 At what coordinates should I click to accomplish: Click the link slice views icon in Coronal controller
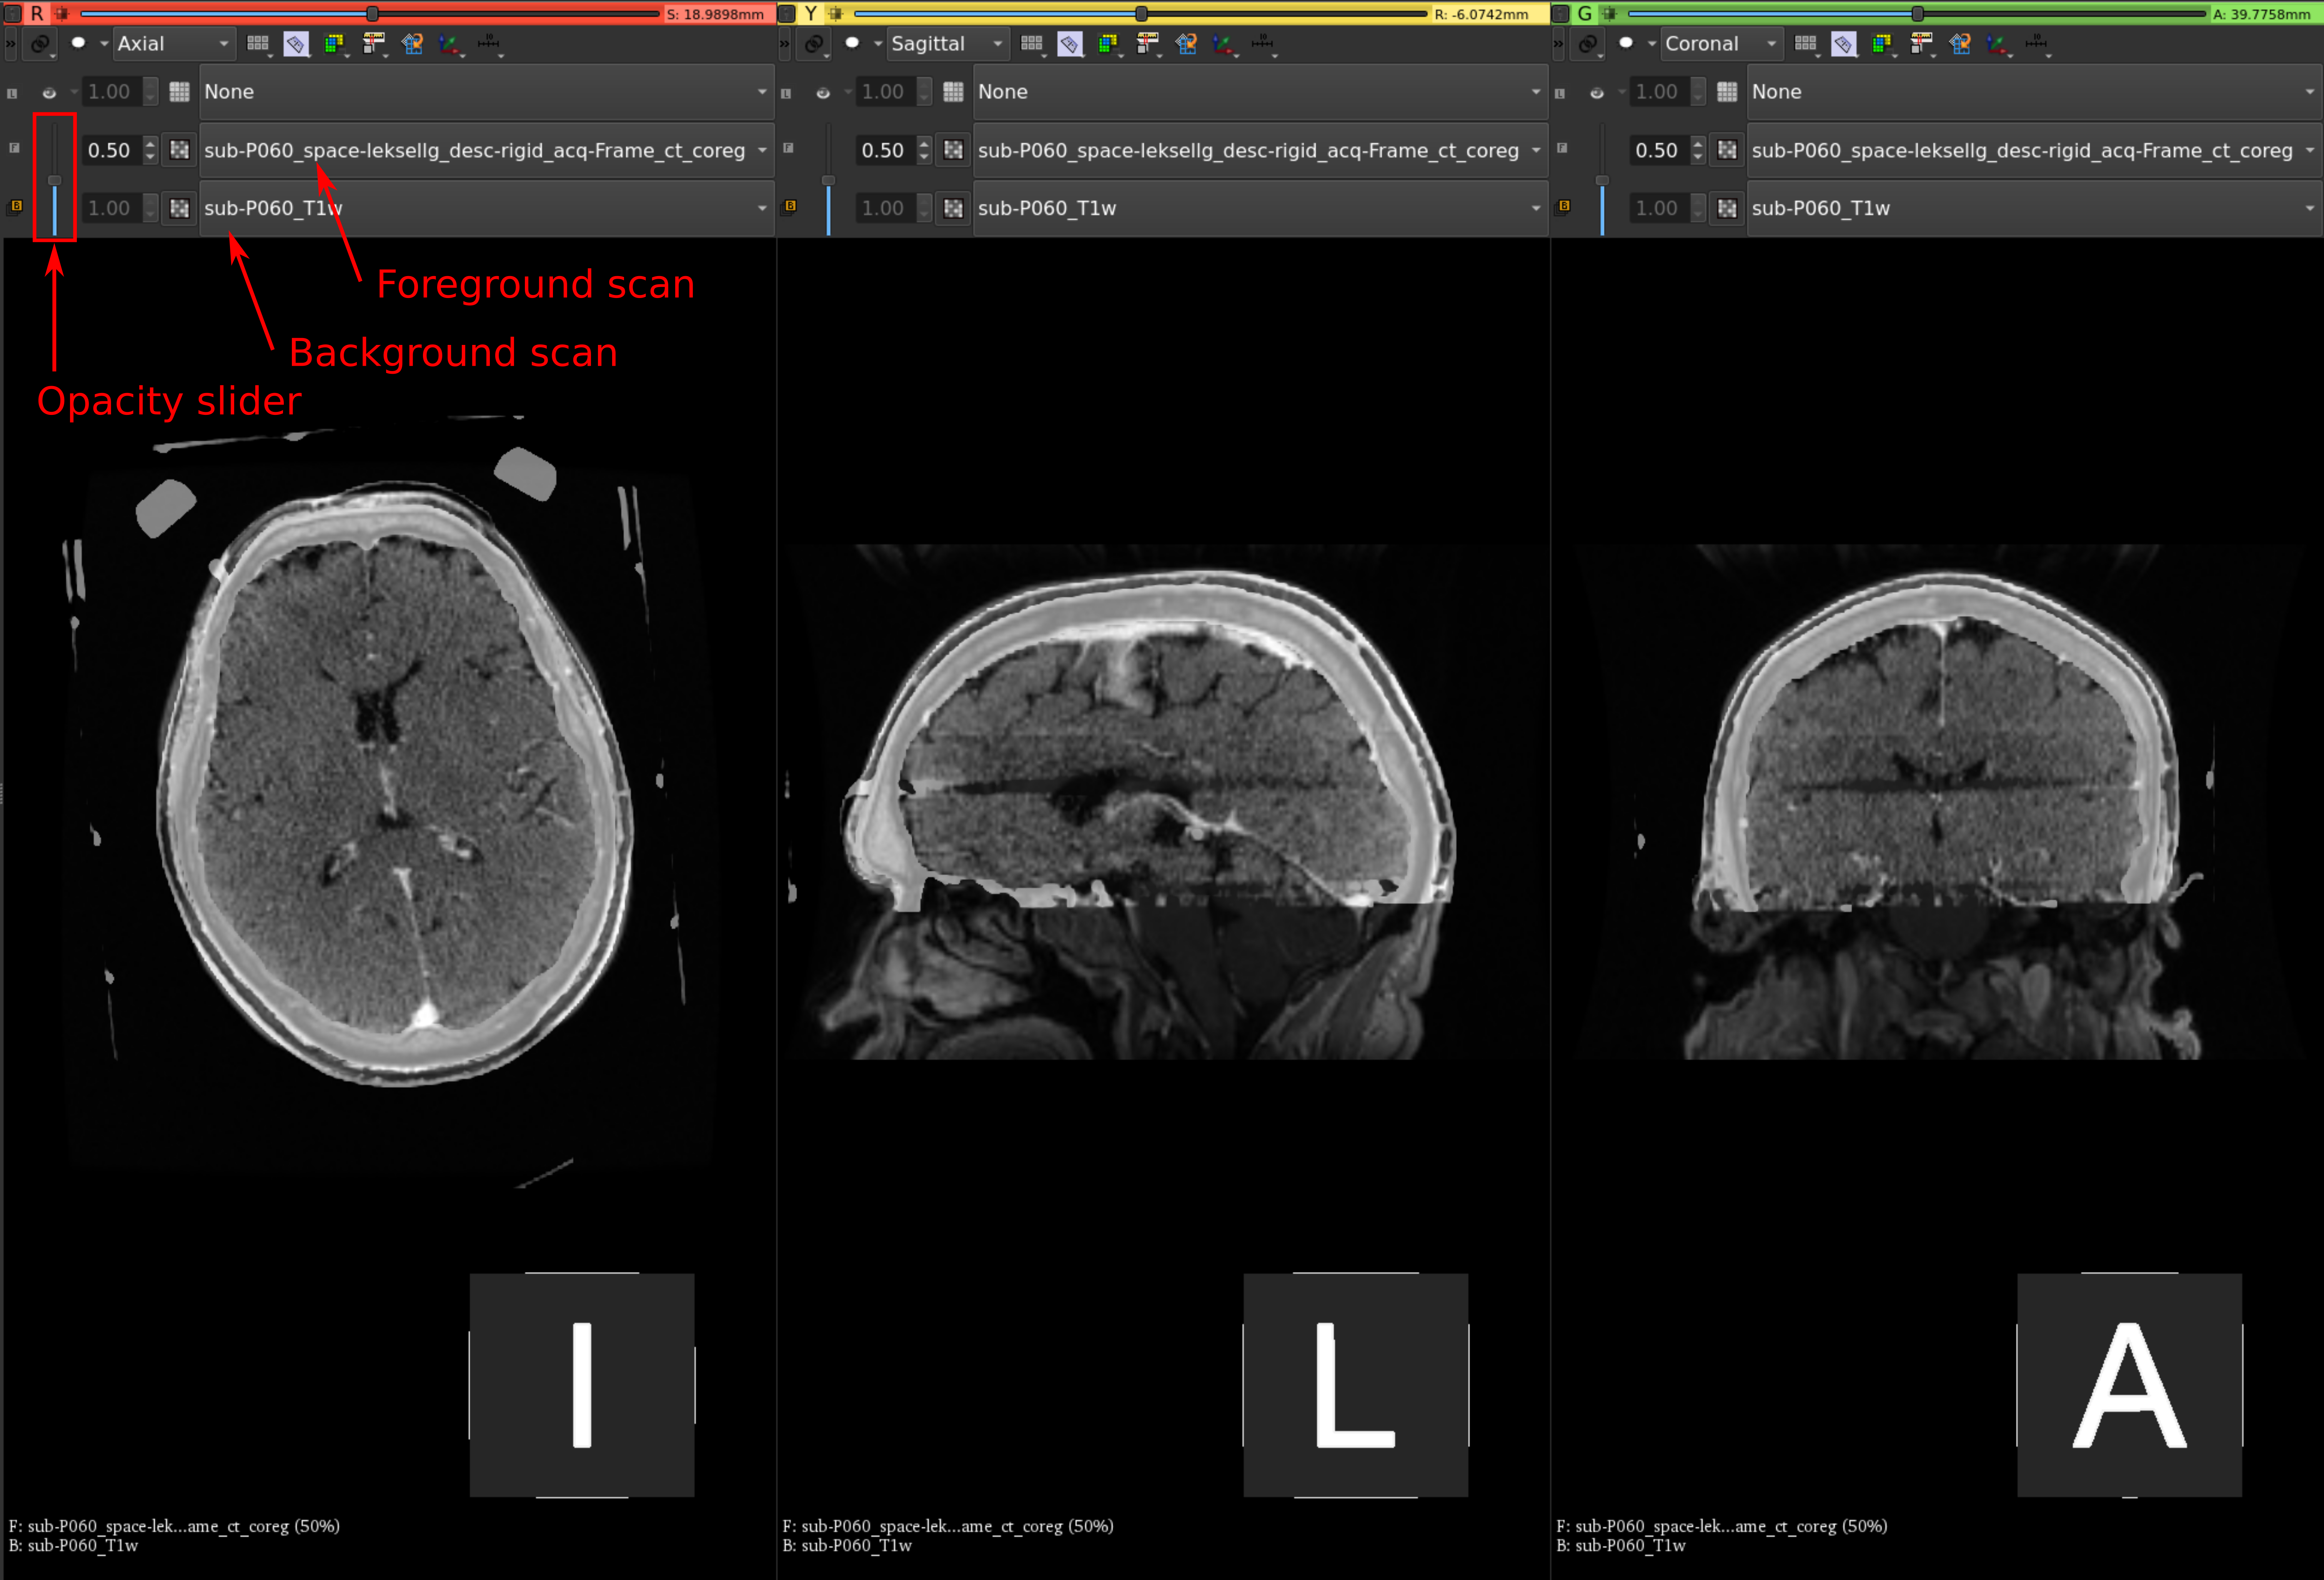[1588, 44]
